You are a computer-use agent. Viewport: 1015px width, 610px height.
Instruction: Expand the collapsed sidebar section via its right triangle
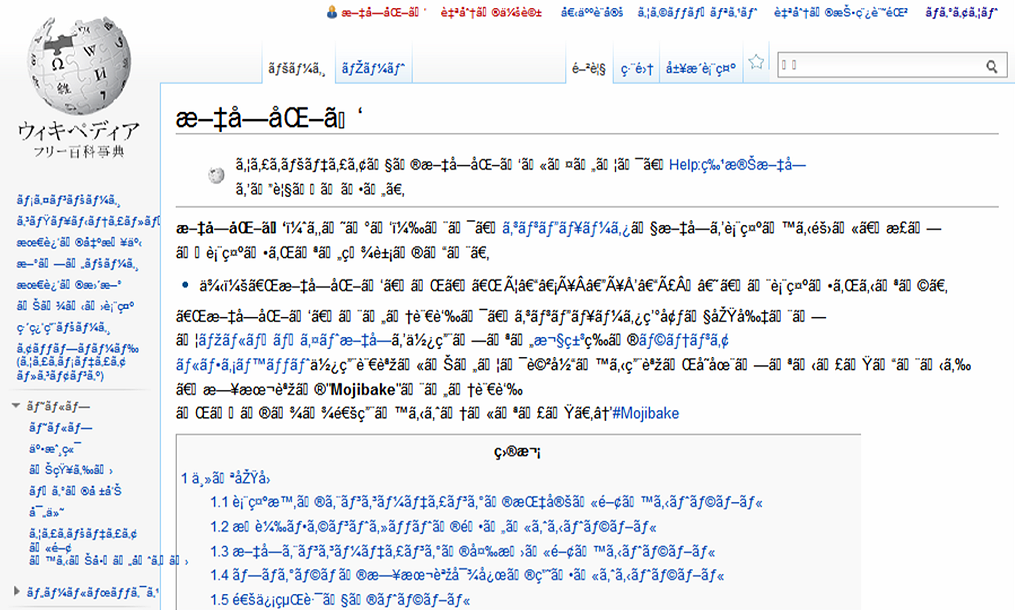16,591
